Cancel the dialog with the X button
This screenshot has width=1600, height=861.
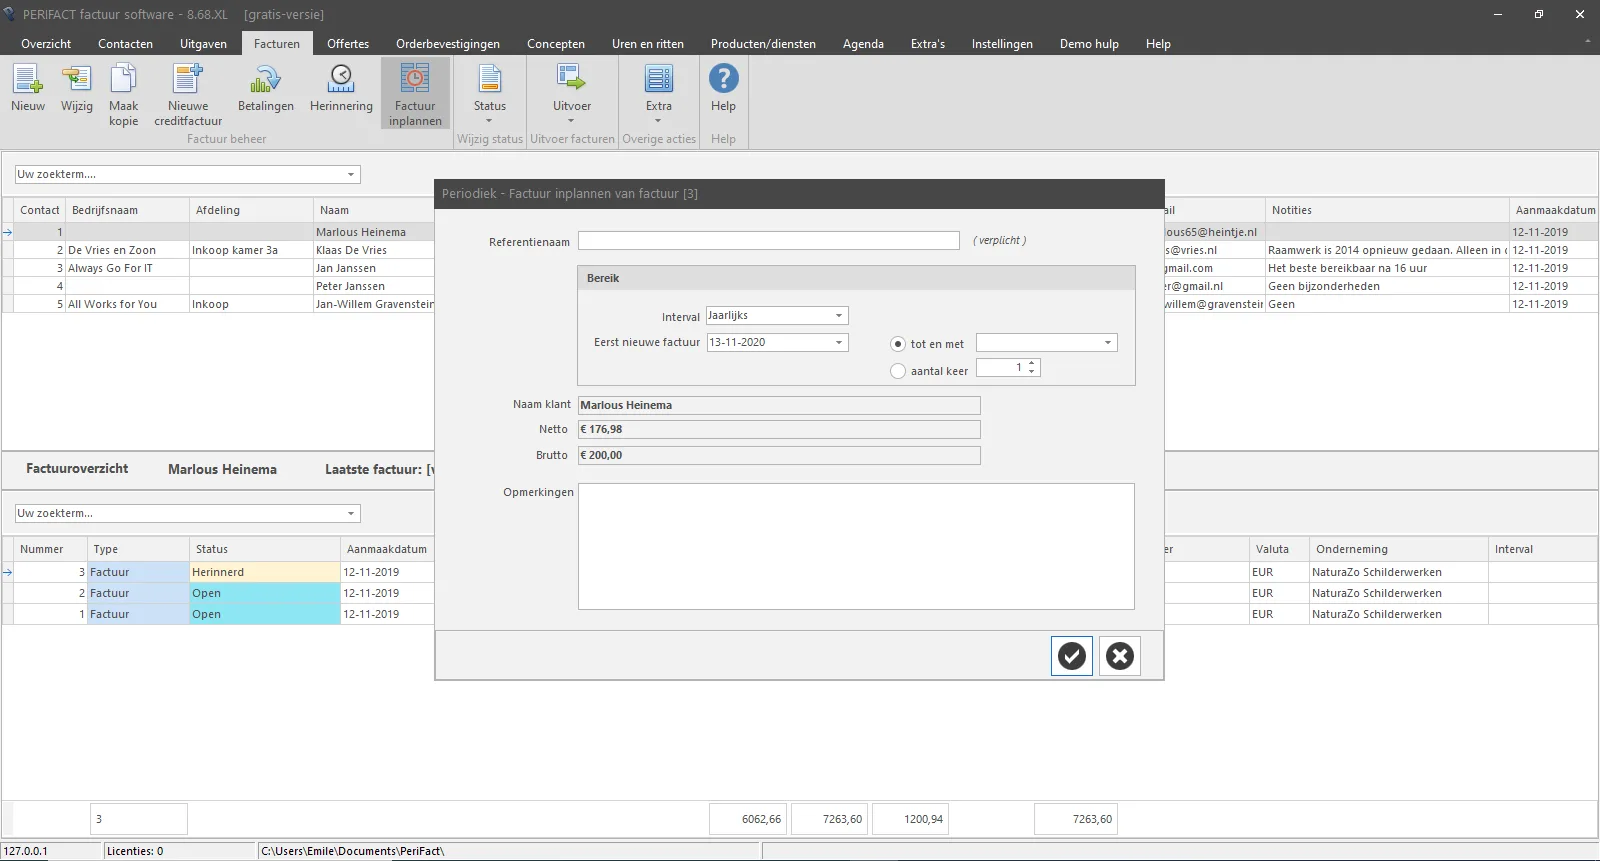click(x=1120, y=656)
